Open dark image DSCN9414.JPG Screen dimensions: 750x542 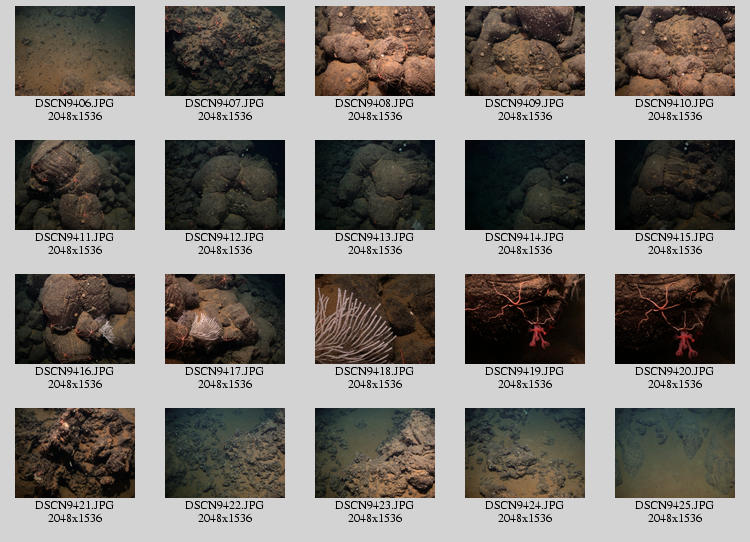pyautogui.click(x=525, y=185)
